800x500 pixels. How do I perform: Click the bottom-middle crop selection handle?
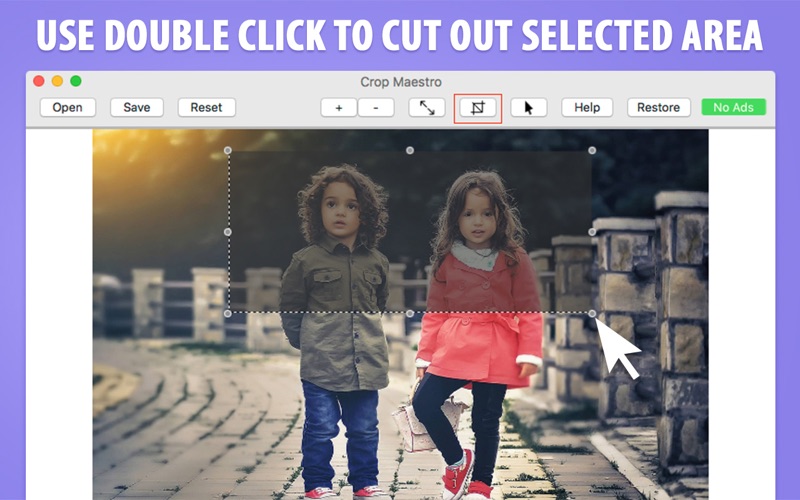click(410, 313)
